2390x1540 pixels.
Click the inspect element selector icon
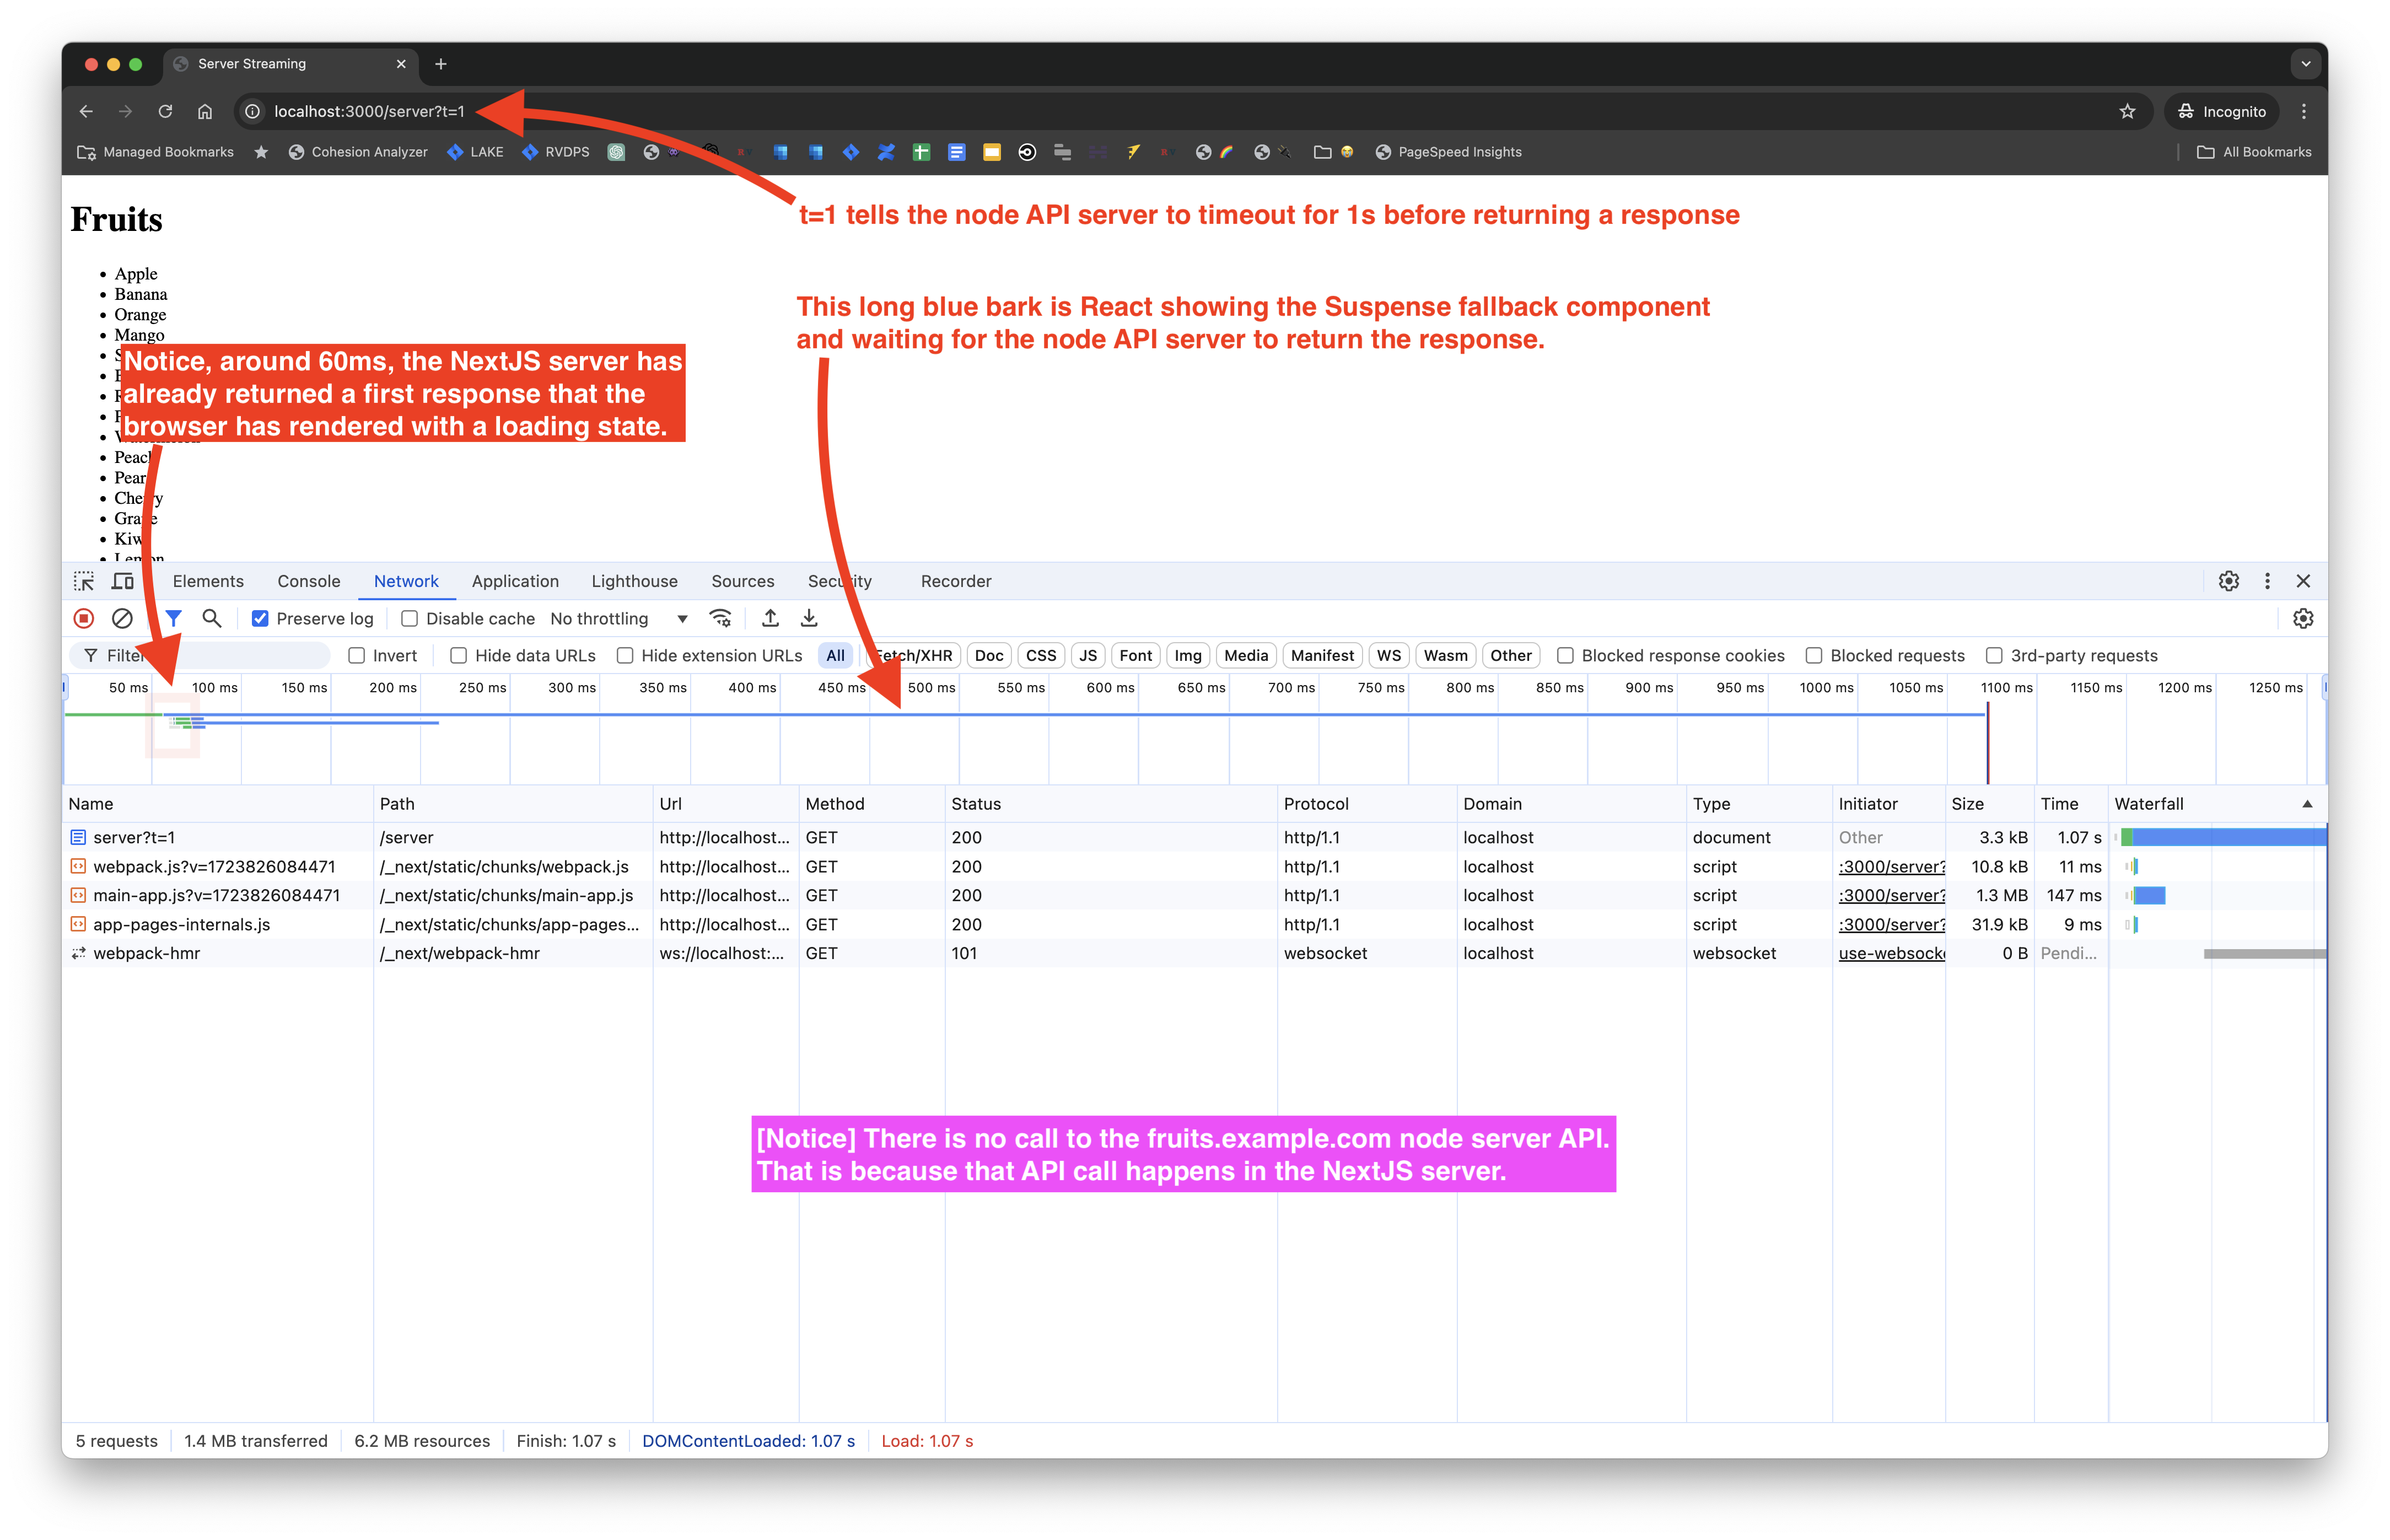coord(84,581)
